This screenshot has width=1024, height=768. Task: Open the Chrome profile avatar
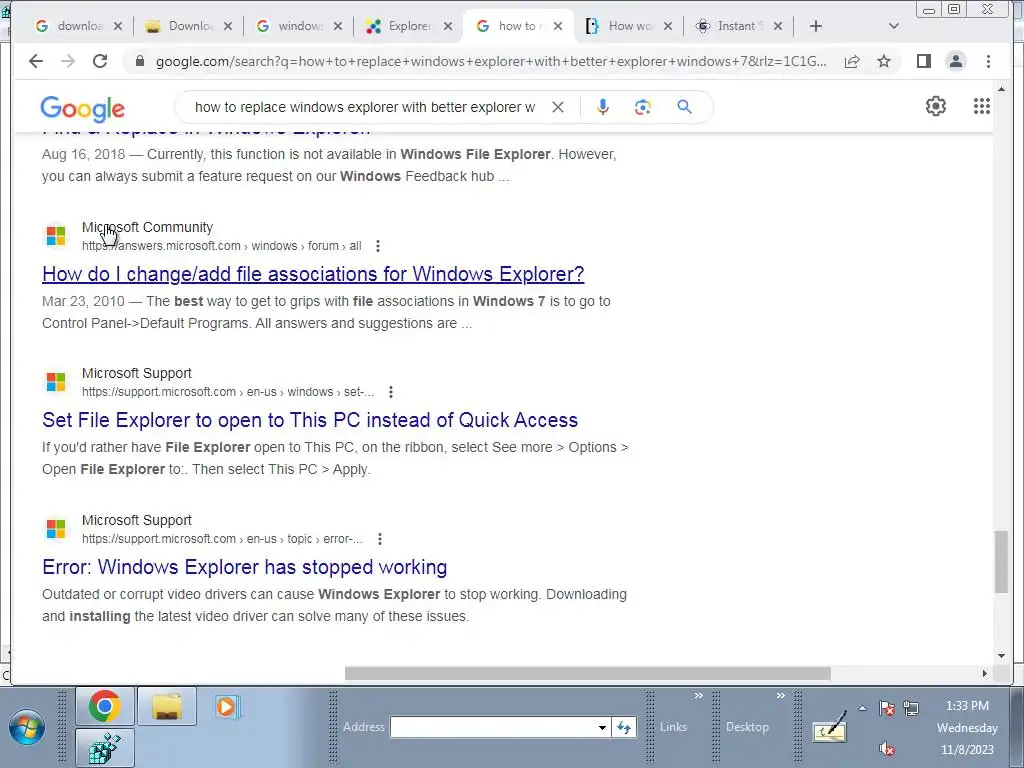point(955,61)
